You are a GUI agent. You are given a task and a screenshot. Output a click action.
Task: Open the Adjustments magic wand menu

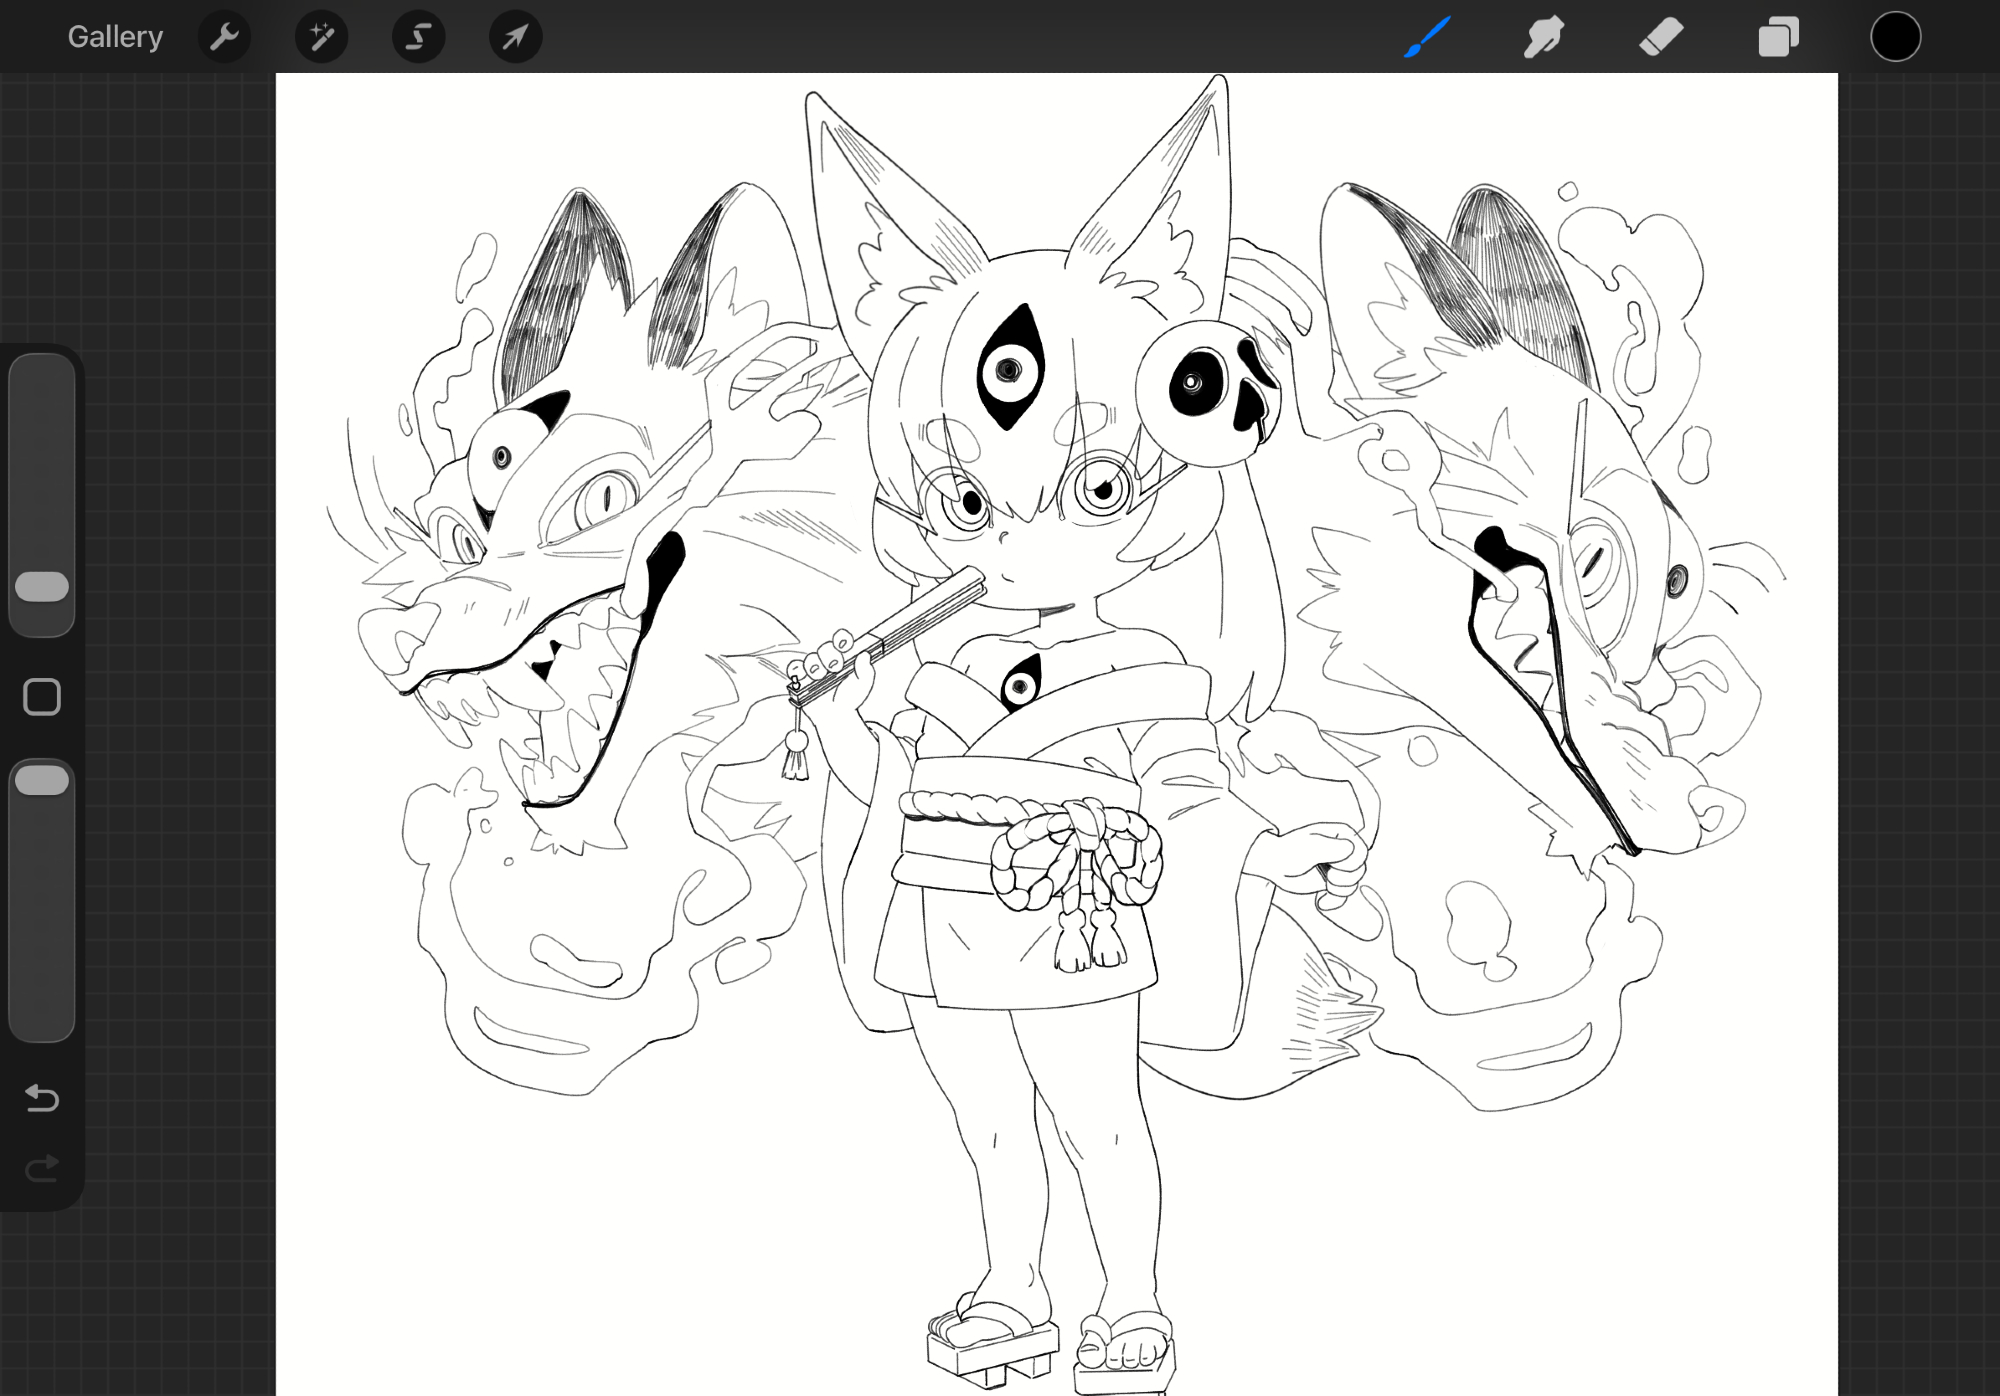coord(321,38)
